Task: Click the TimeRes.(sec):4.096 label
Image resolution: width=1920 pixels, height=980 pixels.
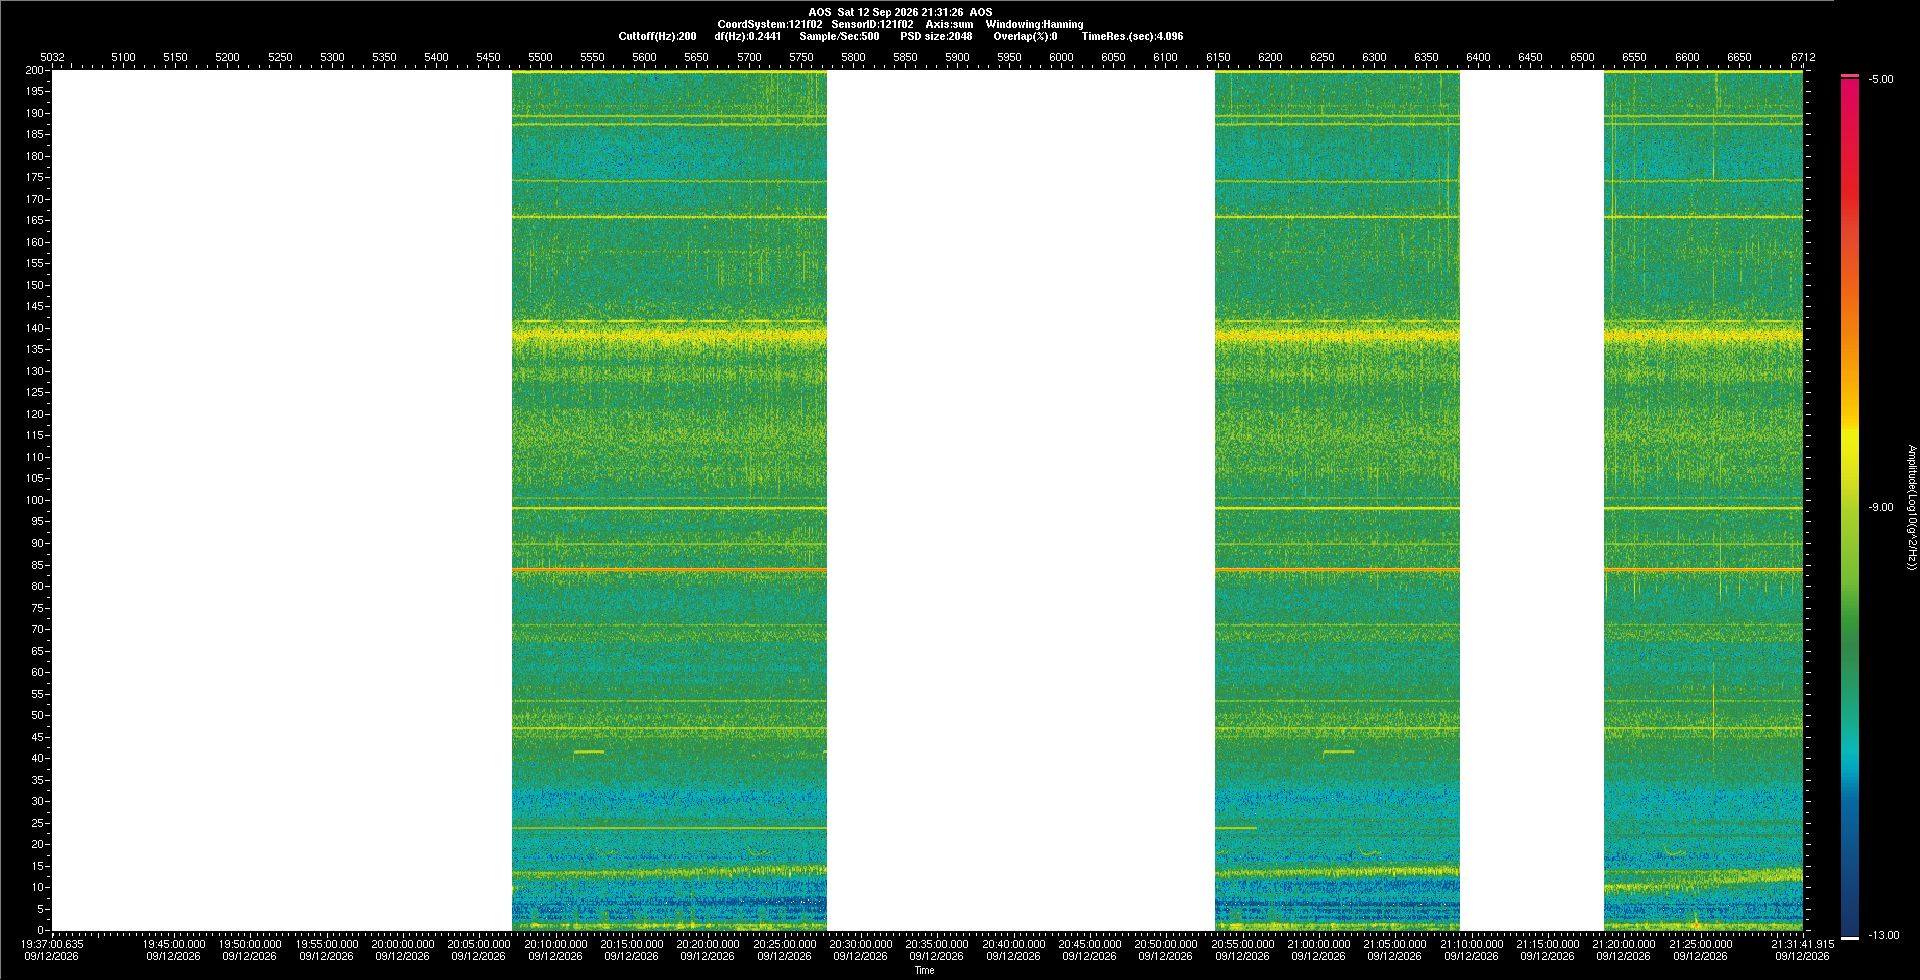Action: 1132,36
